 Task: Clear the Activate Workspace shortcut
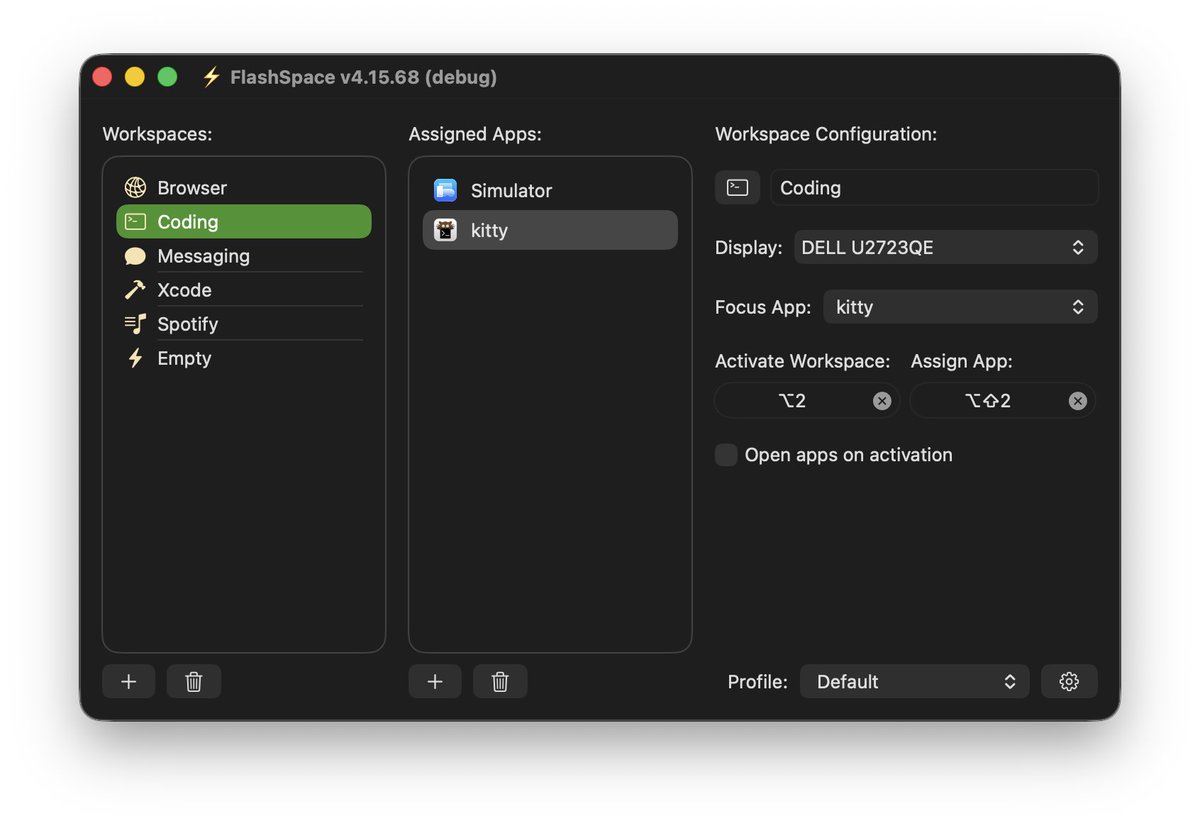coord(882,401)
